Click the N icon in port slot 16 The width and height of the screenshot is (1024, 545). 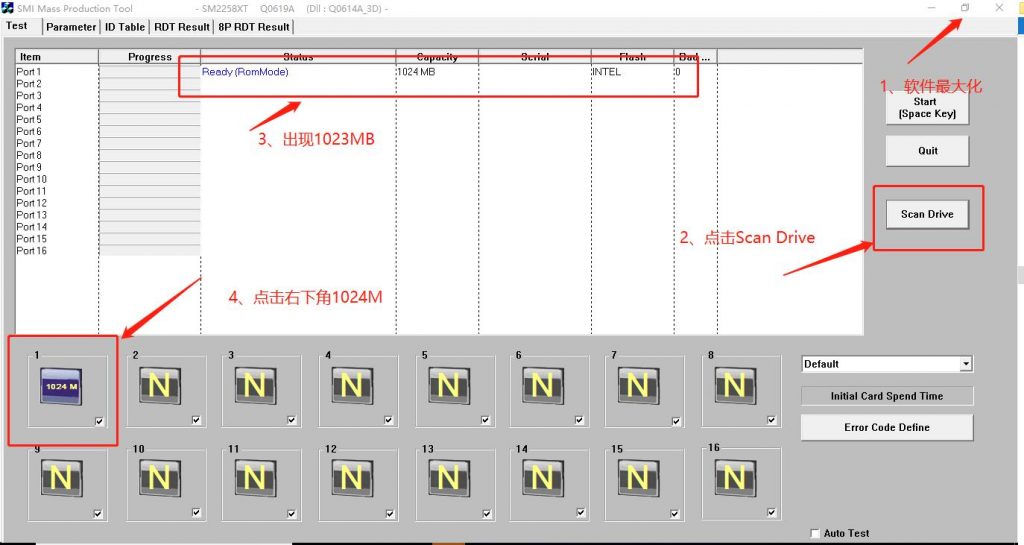[x=734, y=479]
